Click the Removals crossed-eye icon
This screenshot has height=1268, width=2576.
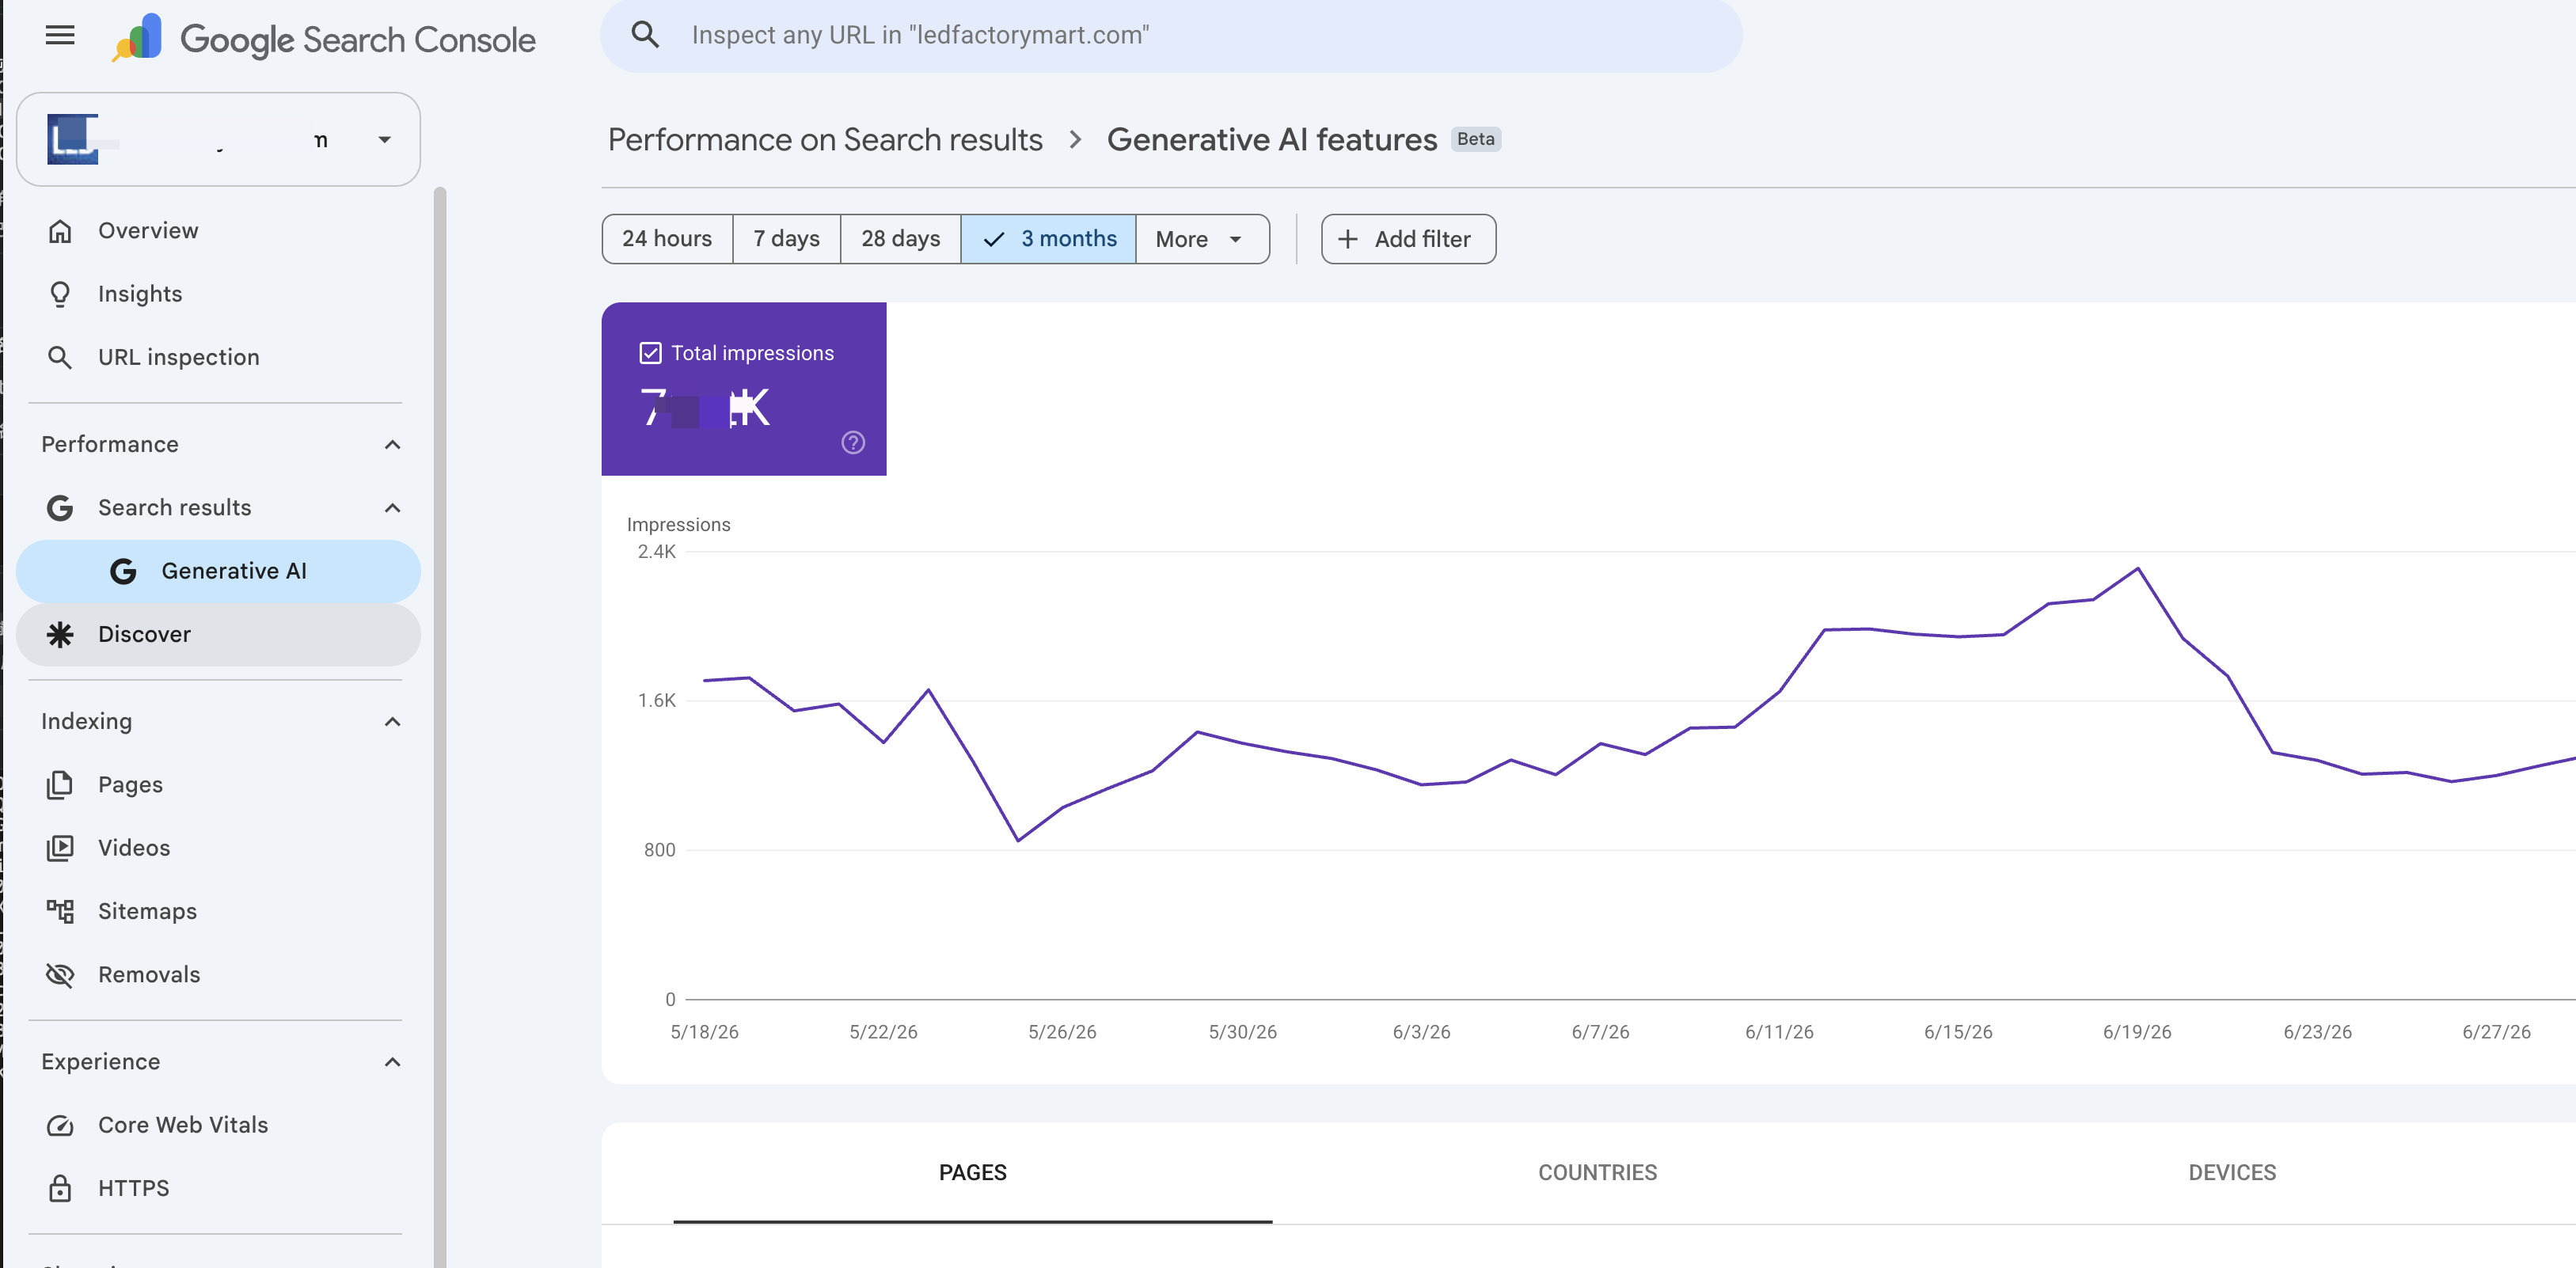pyautogui.click(x=60, y=975)
